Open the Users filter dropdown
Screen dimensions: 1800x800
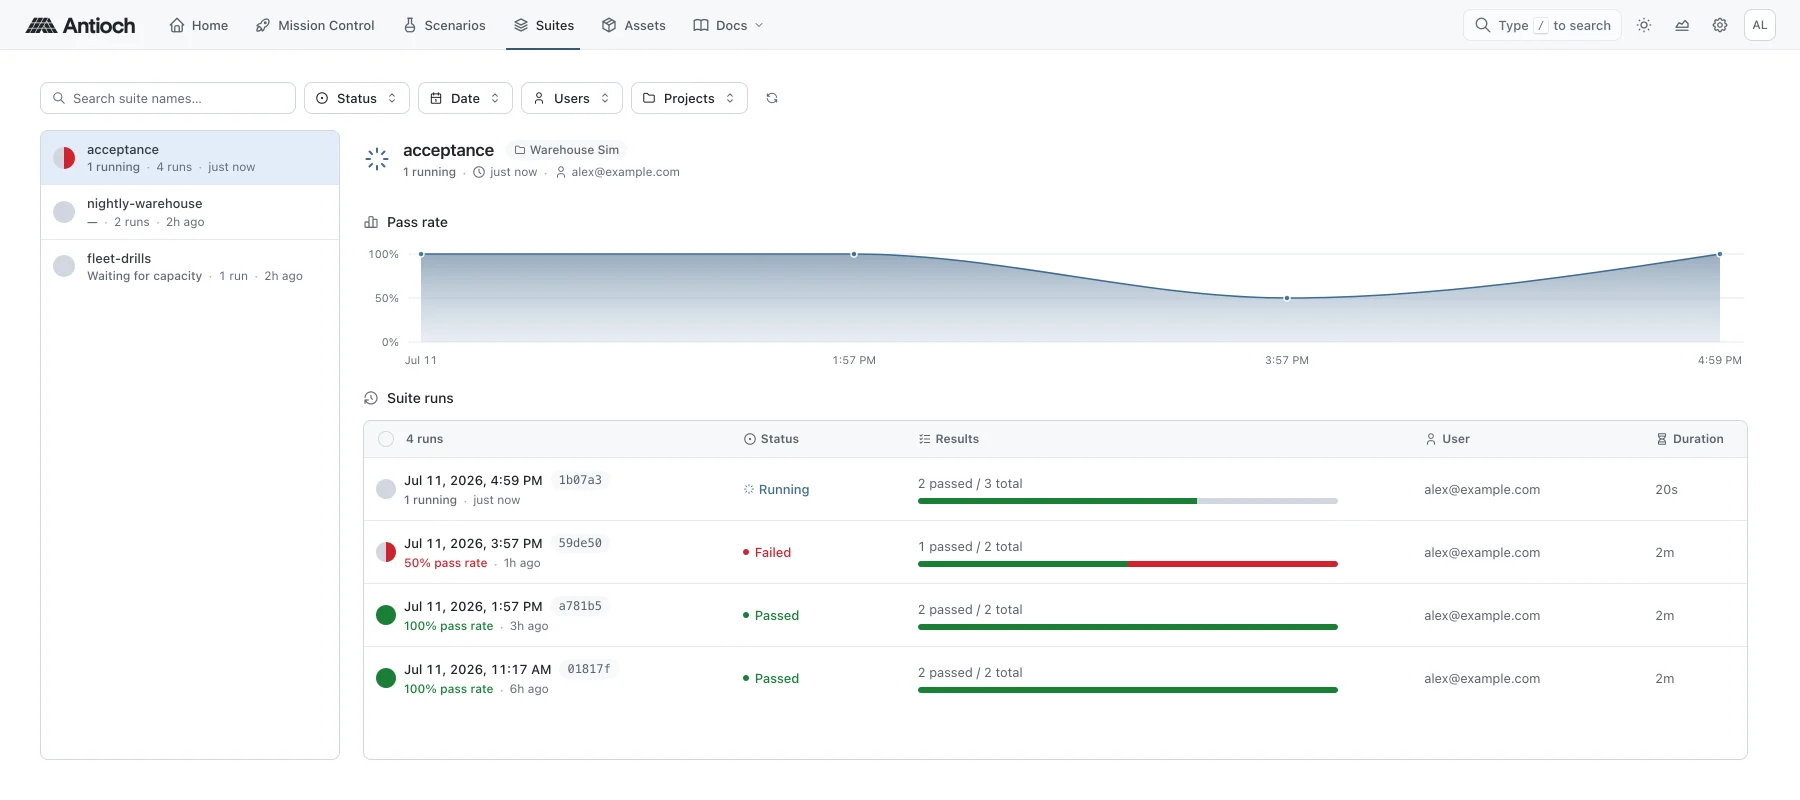[572, 98]
